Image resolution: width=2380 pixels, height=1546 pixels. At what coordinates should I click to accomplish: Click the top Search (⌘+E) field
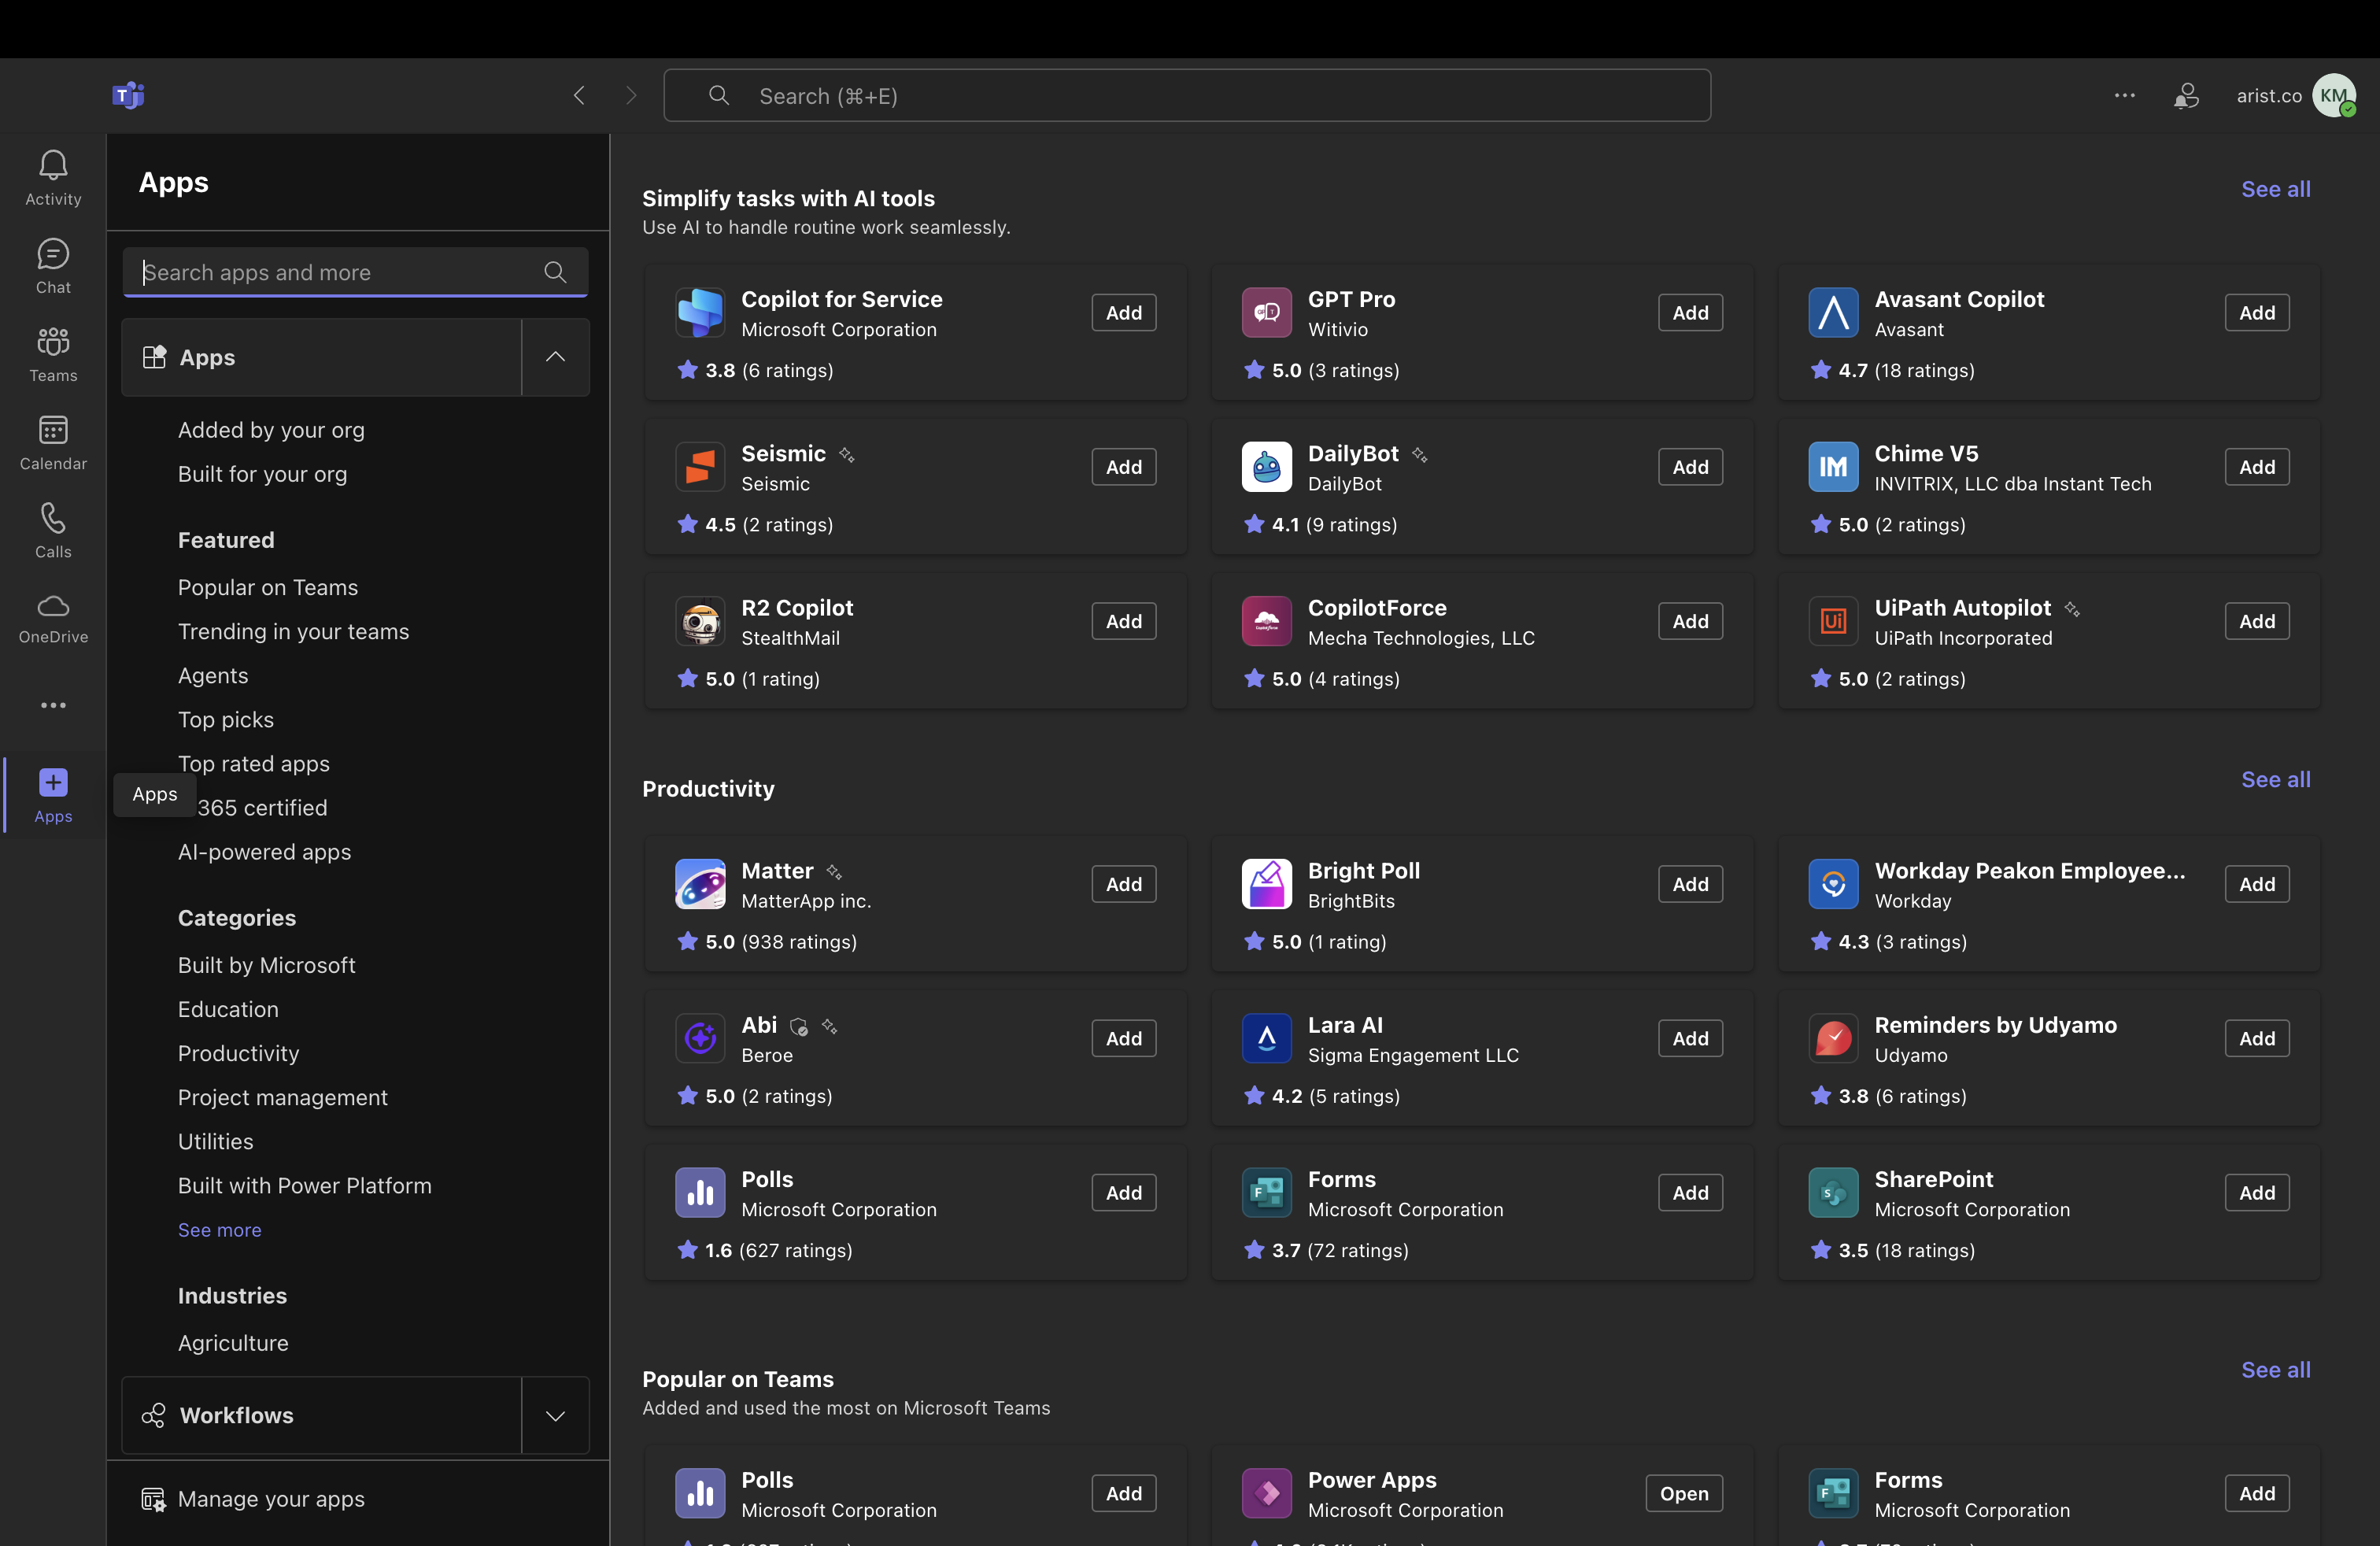coord(1187,95)
